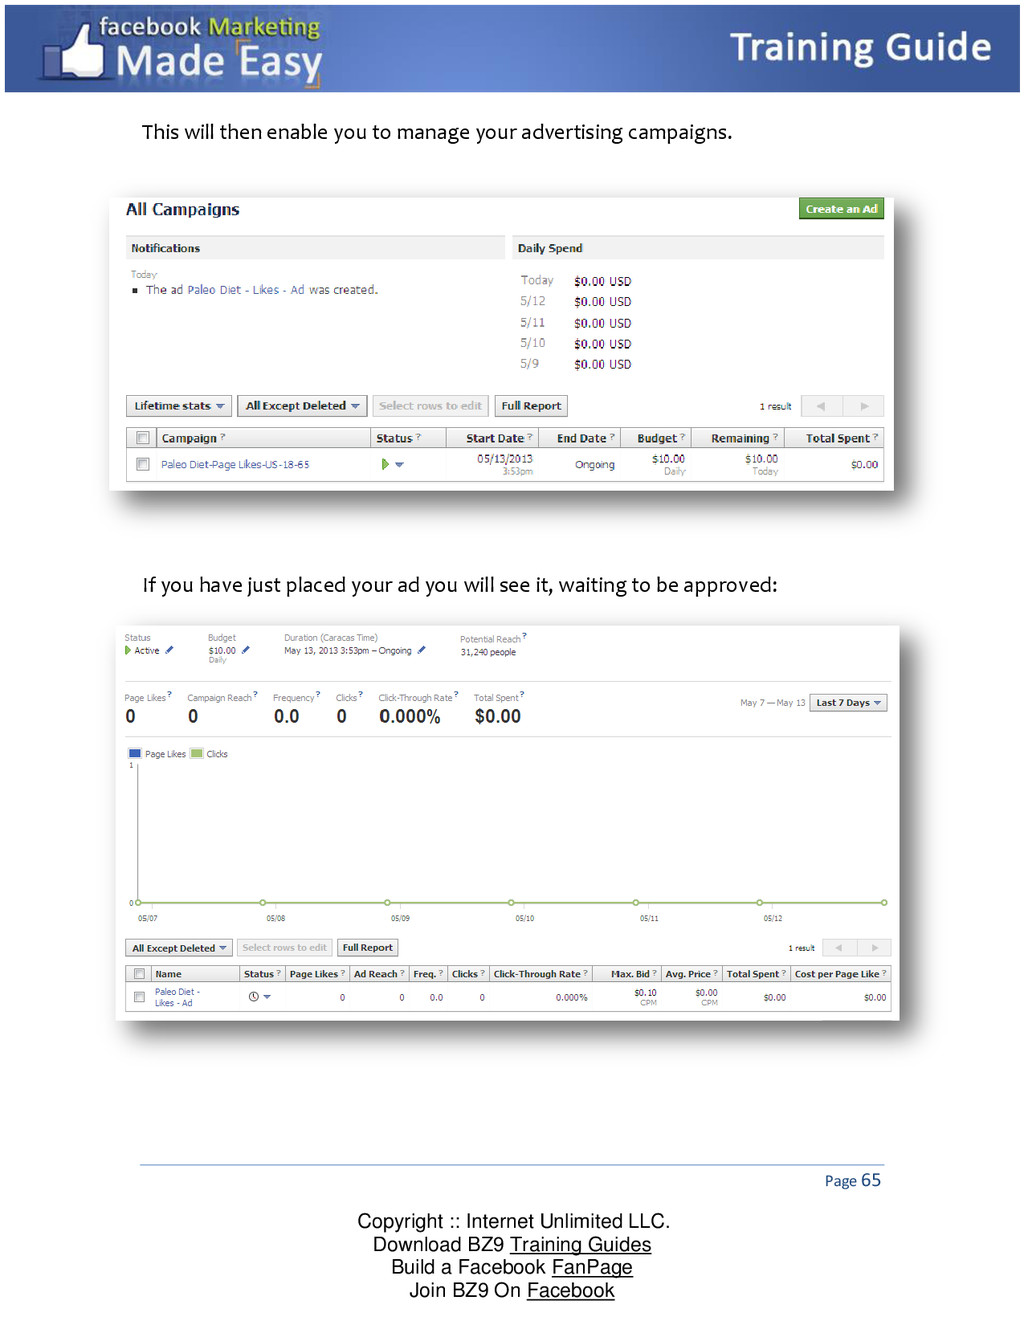Click the thumbs-up logo in the header
Viewport: 1024px width, 1325px height.
(76, 52)
